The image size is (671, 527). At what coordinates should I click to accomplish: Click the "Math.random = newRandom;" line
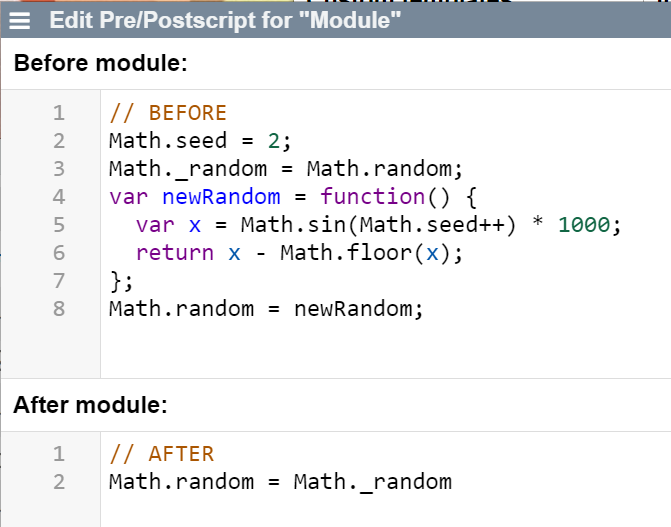pos(266,308)
